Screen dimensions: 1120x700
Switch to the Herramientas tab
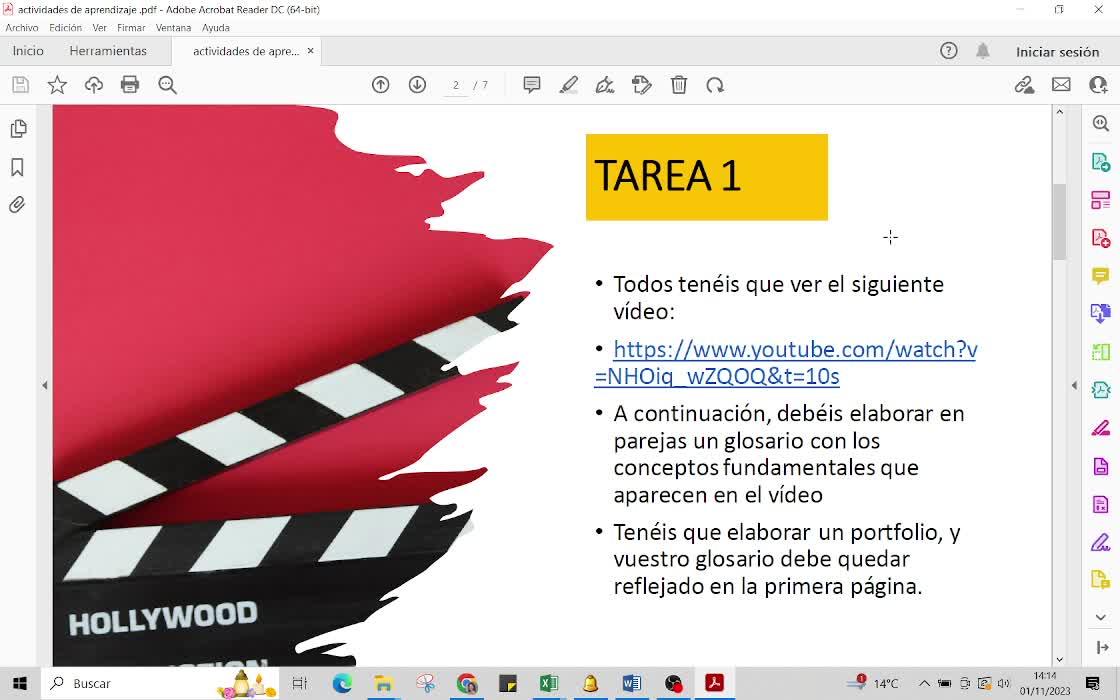108,51
